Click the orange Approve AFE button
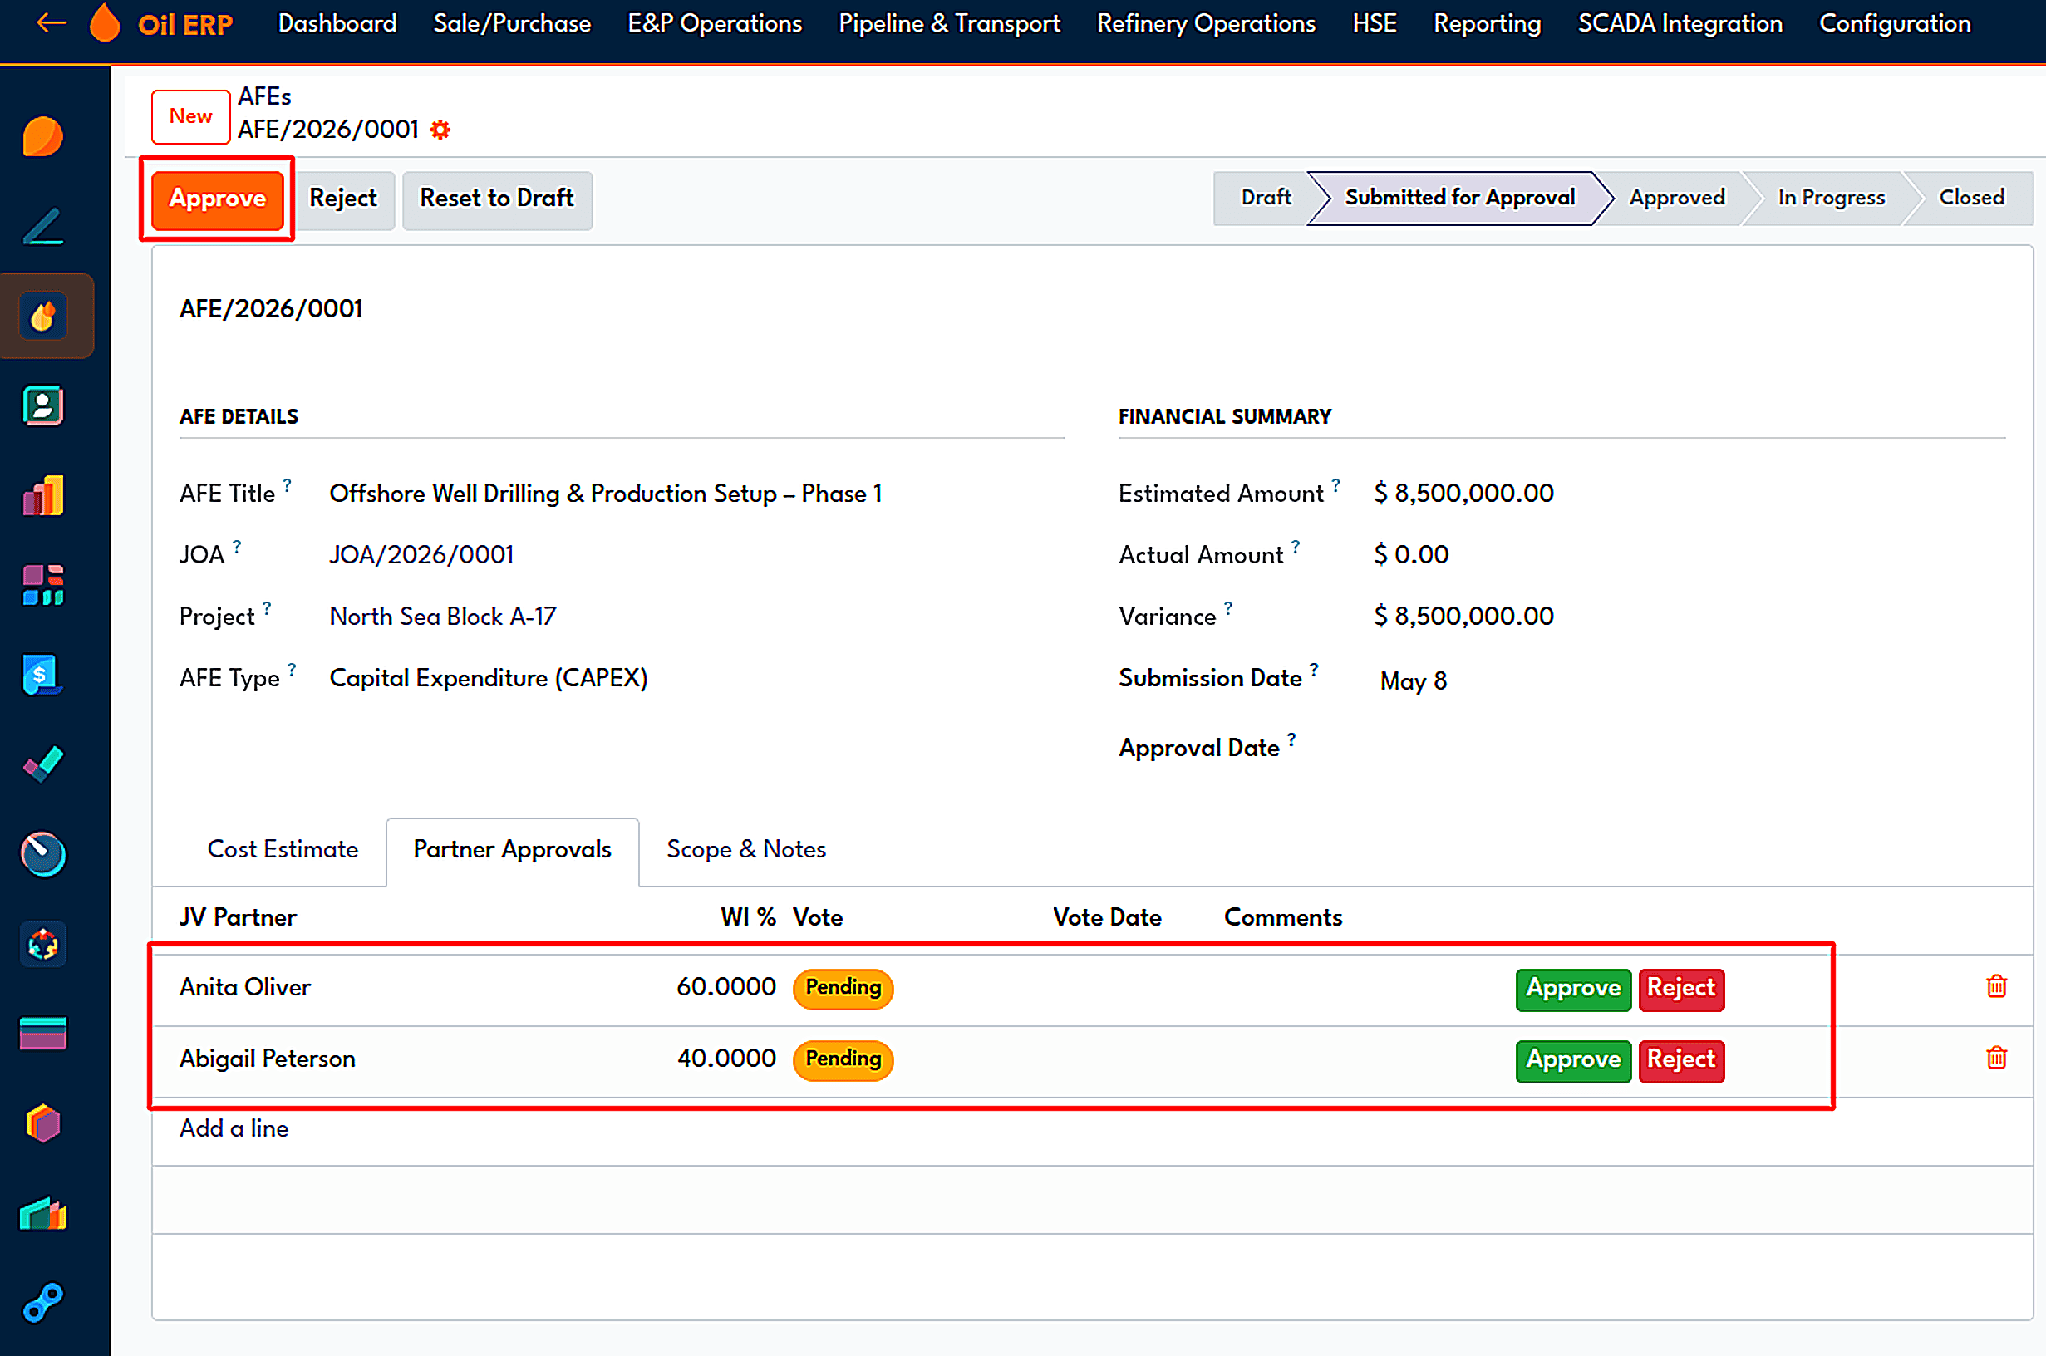Screen dimensions: 2046x1356 [x=217, y=199]
